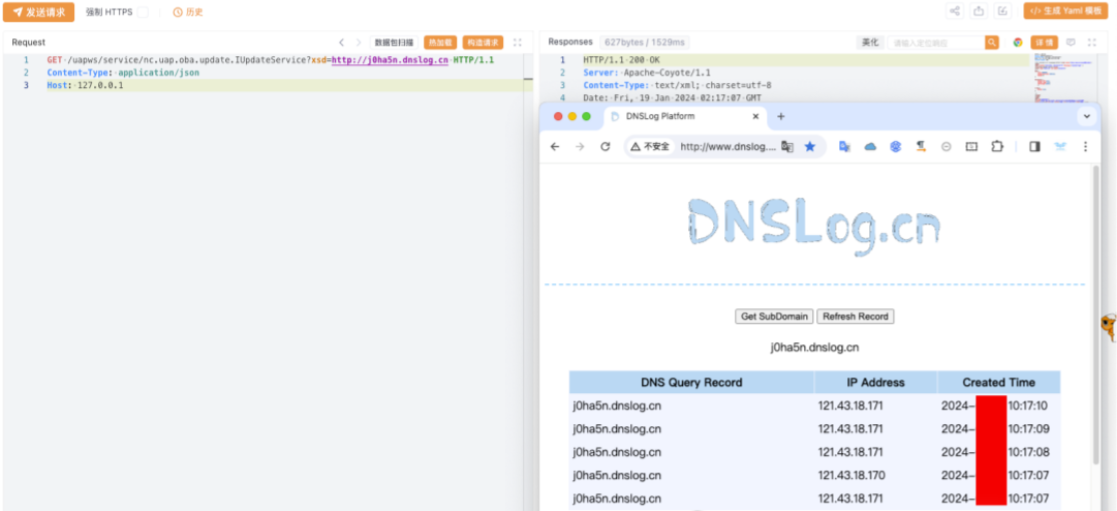Open the tab search dropdown chevron in the browser

[x=1087, y=116]
